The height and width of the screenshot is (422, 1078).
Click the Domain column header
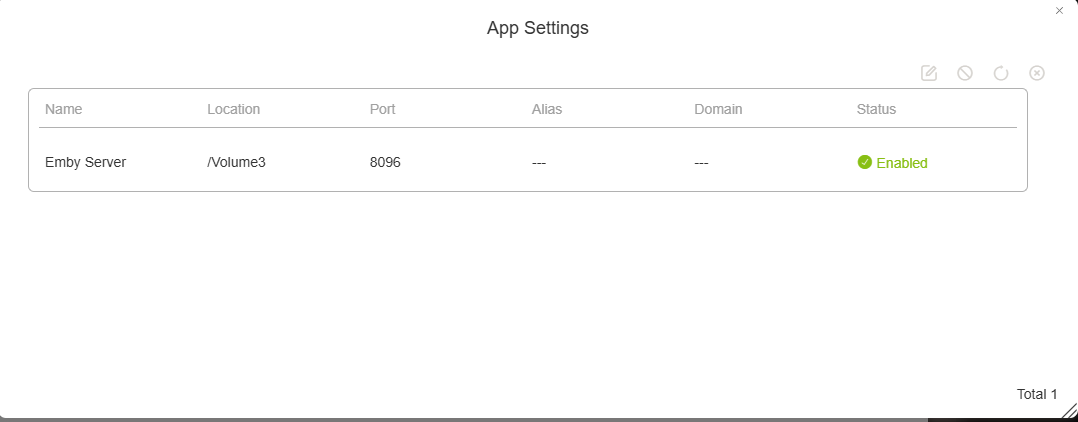pyautogui.click(x=718, y=109)
